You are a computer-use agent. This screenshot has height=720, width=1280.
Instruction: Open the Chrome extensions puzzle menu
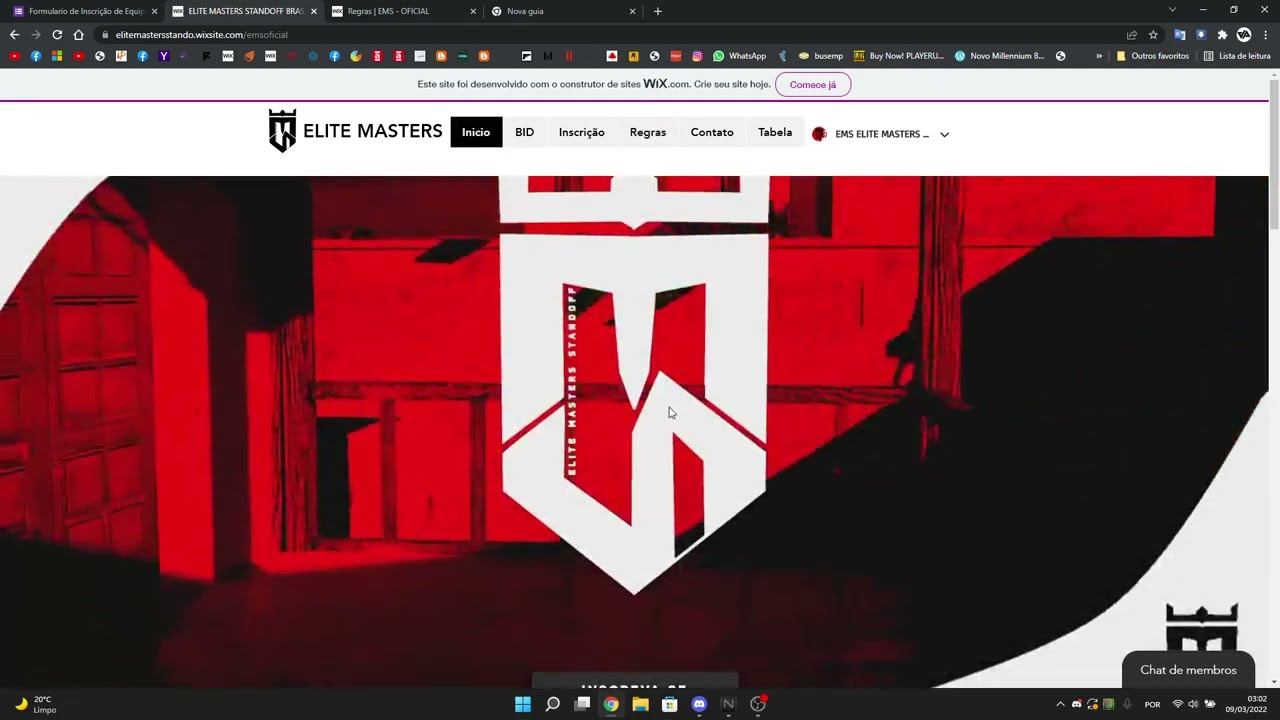coord(1222,35)
